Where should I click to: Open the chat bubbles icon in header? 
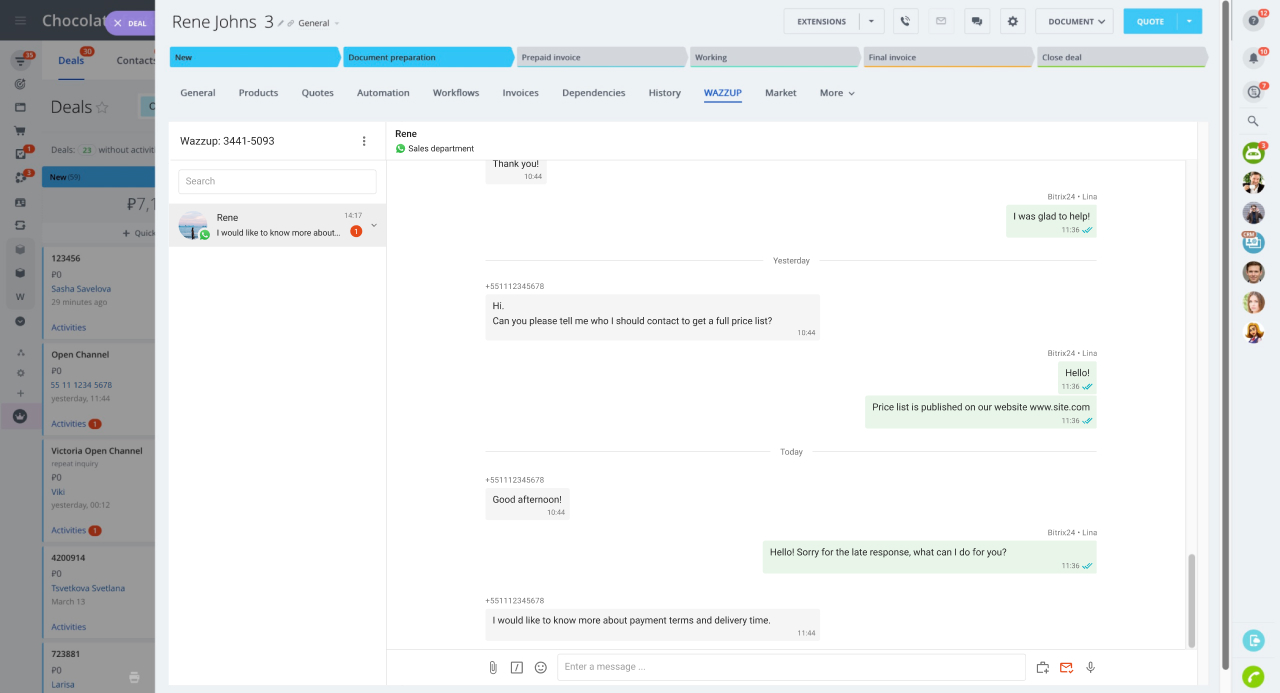(x=977, y=21)
